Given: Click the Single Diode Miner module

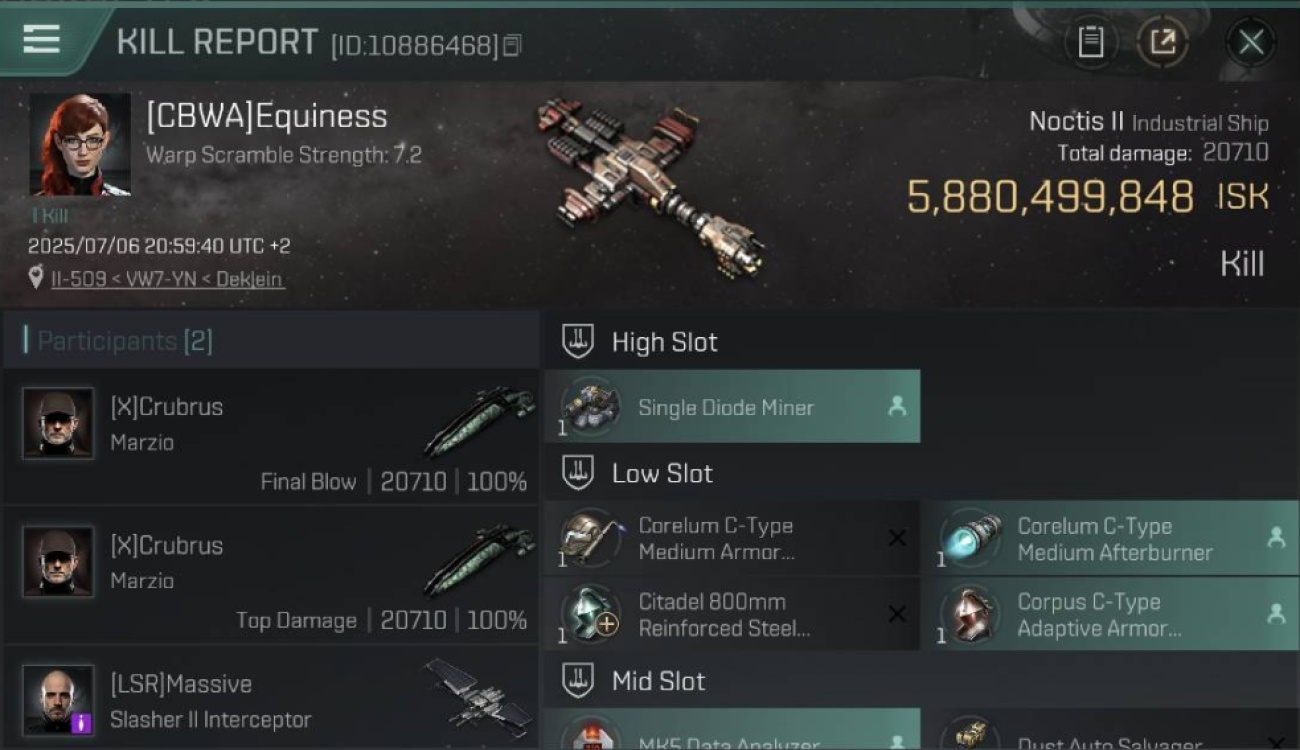Looking at the screenshot, I should [x=732, y=406].
